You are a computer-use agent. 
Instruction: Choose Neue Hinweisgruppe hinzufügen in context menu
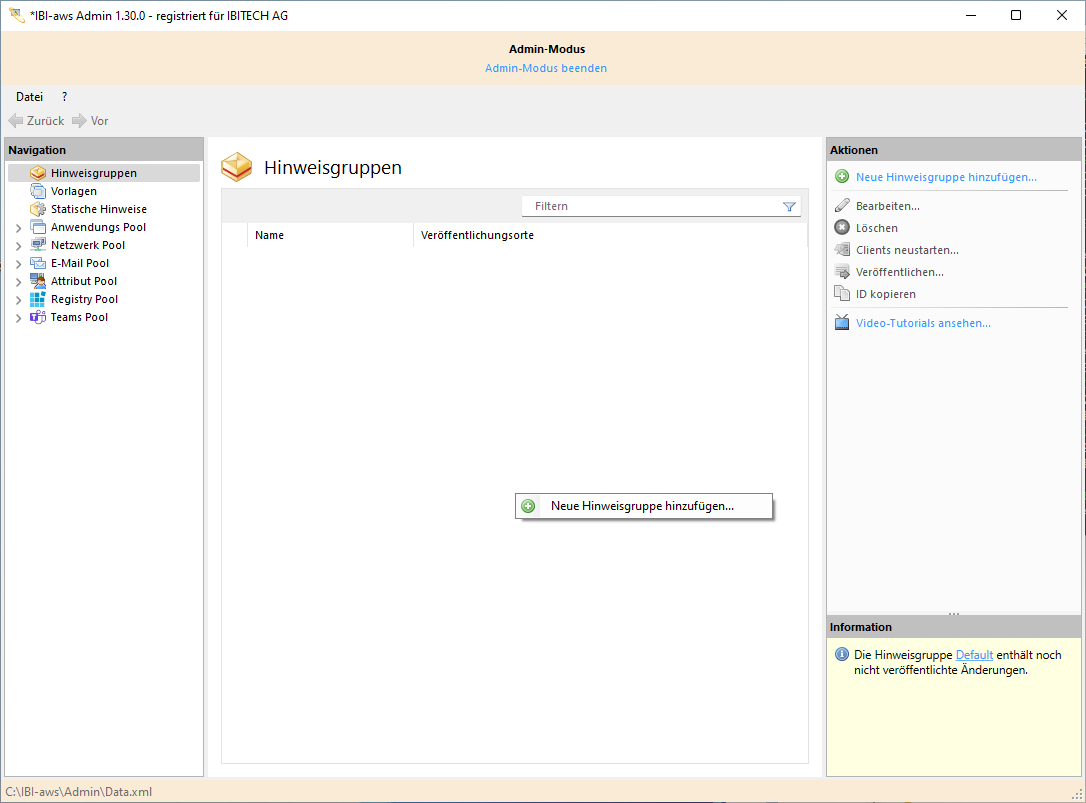tap(642, 506)
